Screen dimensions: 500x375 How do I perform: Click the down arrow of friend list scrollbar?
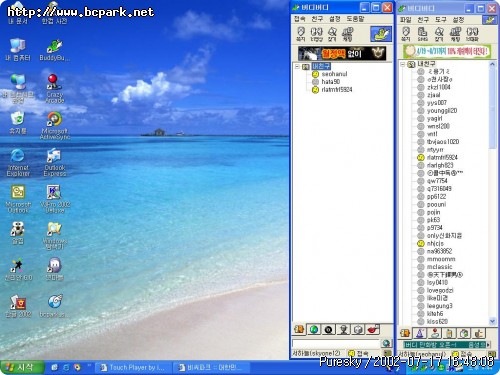pyautogui.click(x=492, y=321)
